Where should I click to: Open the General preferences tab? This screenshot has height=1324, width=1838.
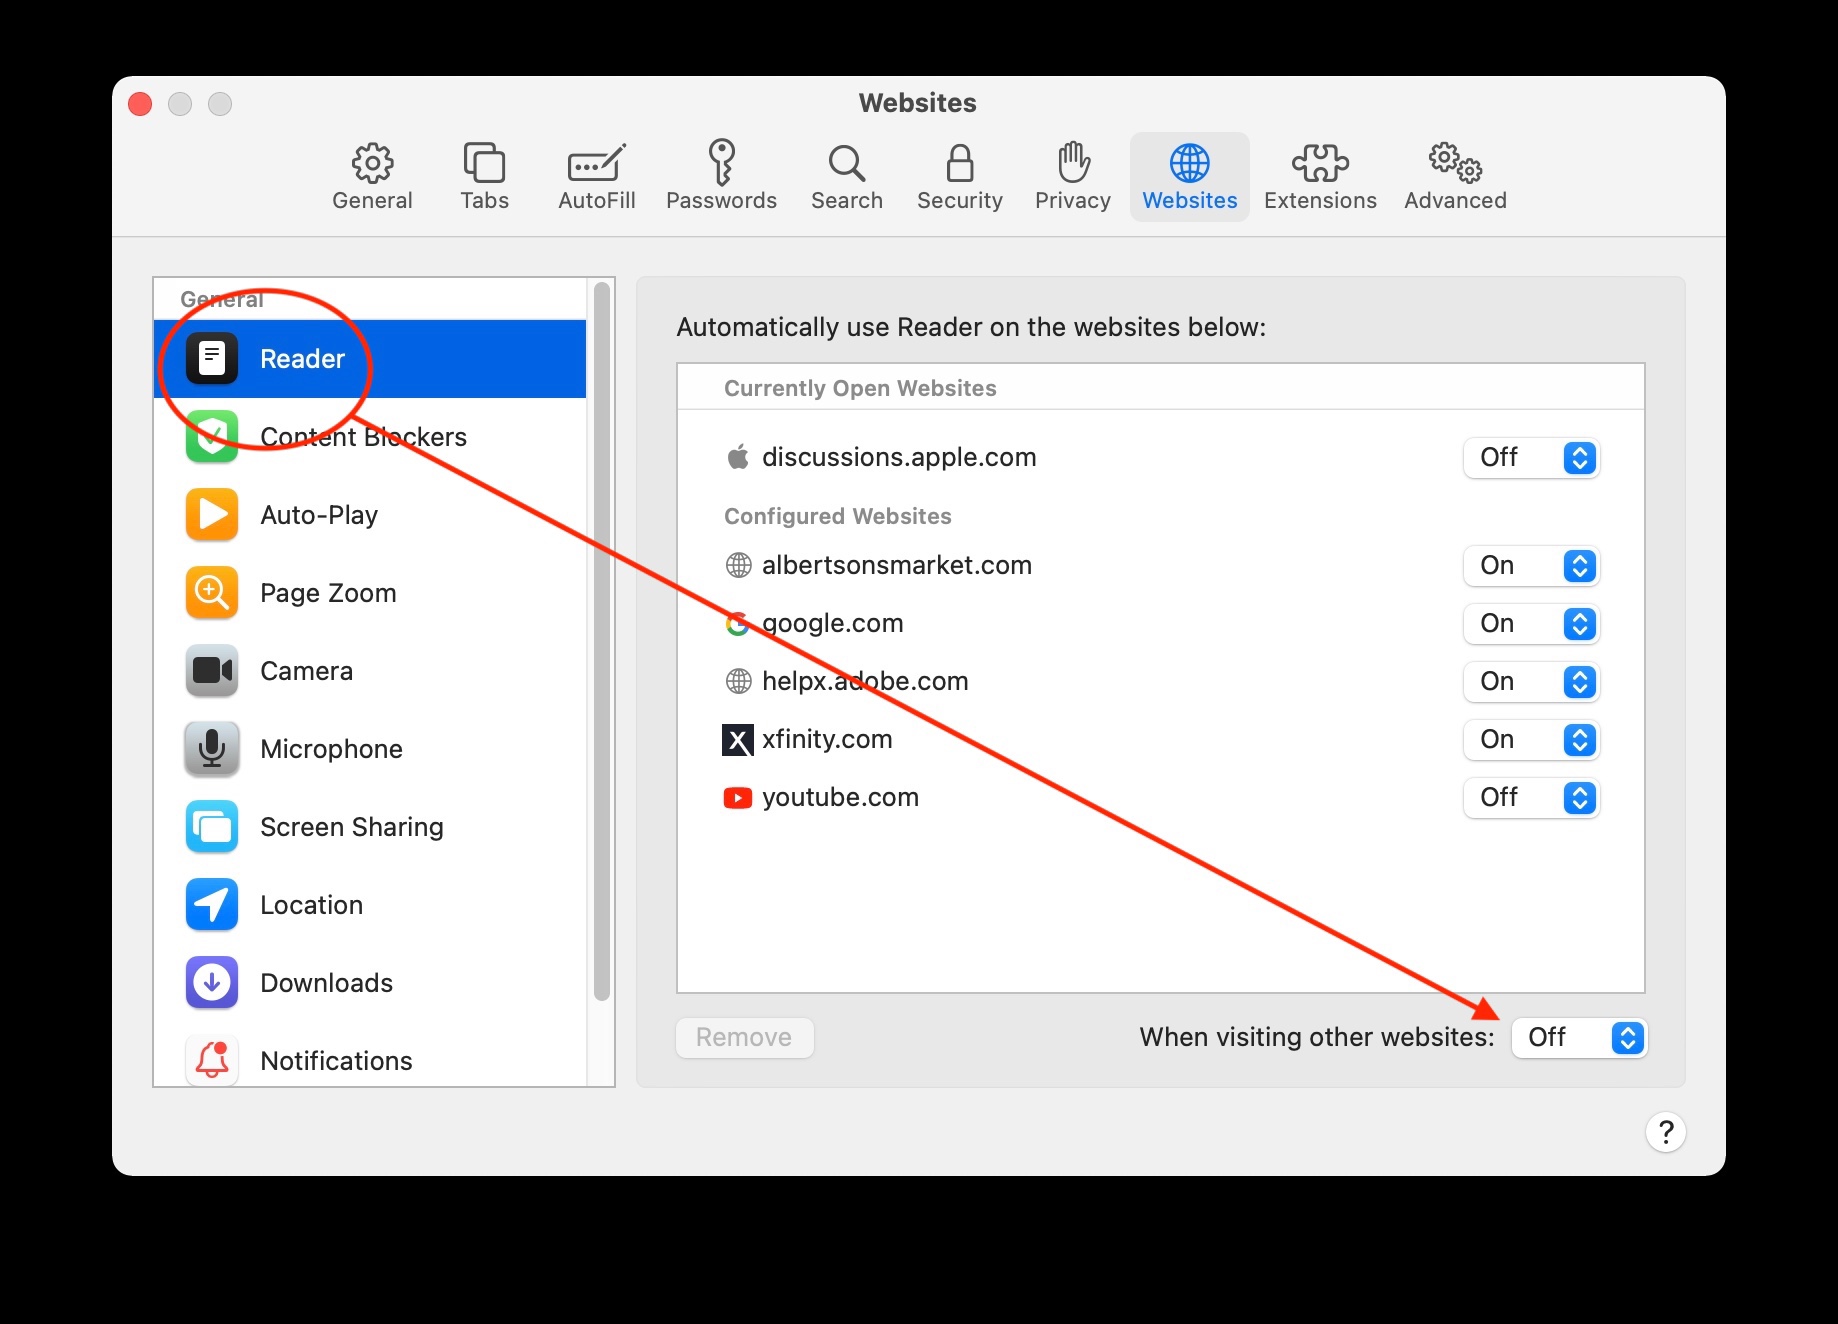tap(372, 176)
